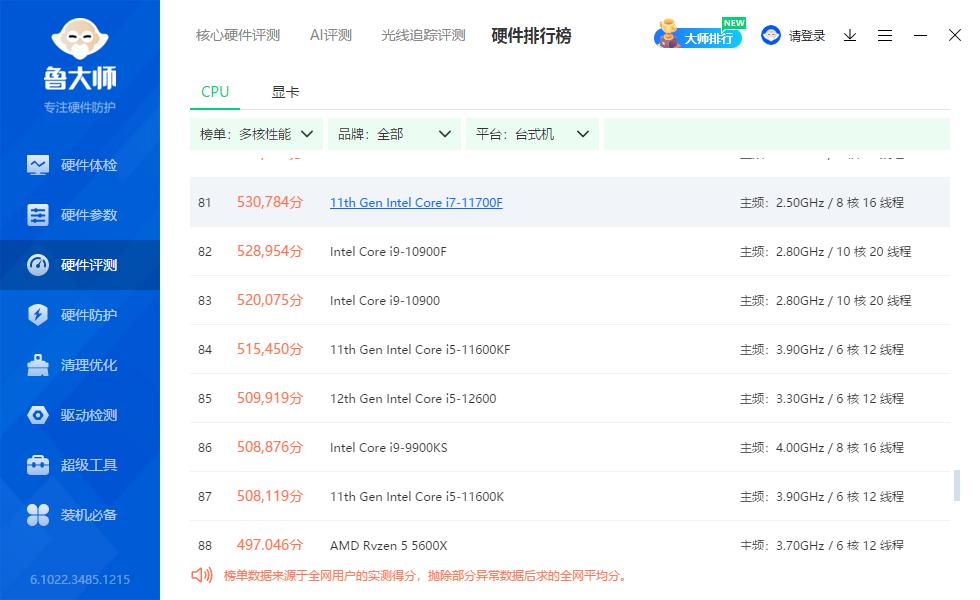Open the download arrow icon near 请登录
This screenshot has height=600, width=980.
tap(849, 35)
